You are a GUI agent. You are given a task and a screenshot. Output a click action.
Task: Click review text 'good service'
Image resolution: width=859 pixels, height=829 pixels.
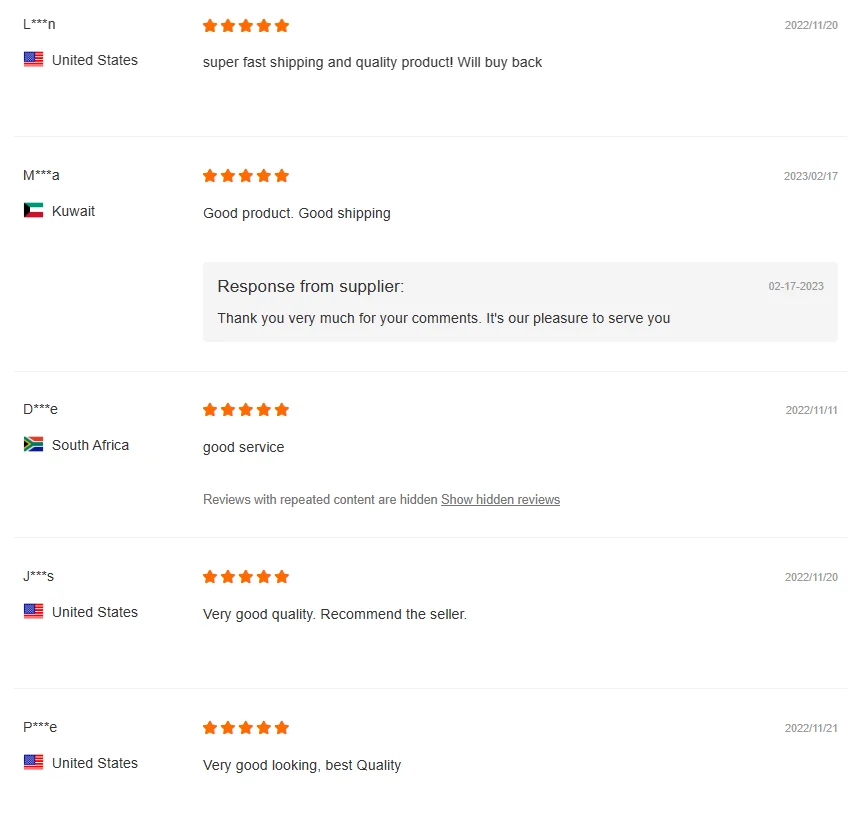(x=243, y=447)
